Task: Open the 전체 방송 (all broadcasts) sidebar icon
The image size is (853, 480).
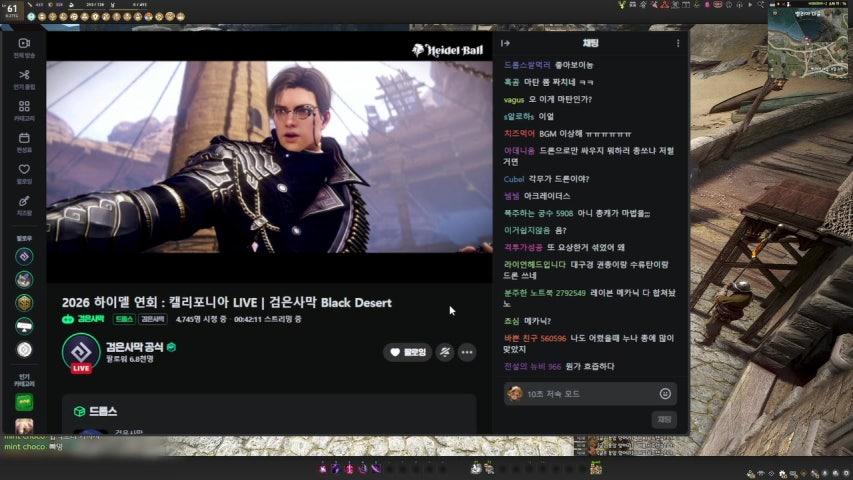Action: coord(24,47)
